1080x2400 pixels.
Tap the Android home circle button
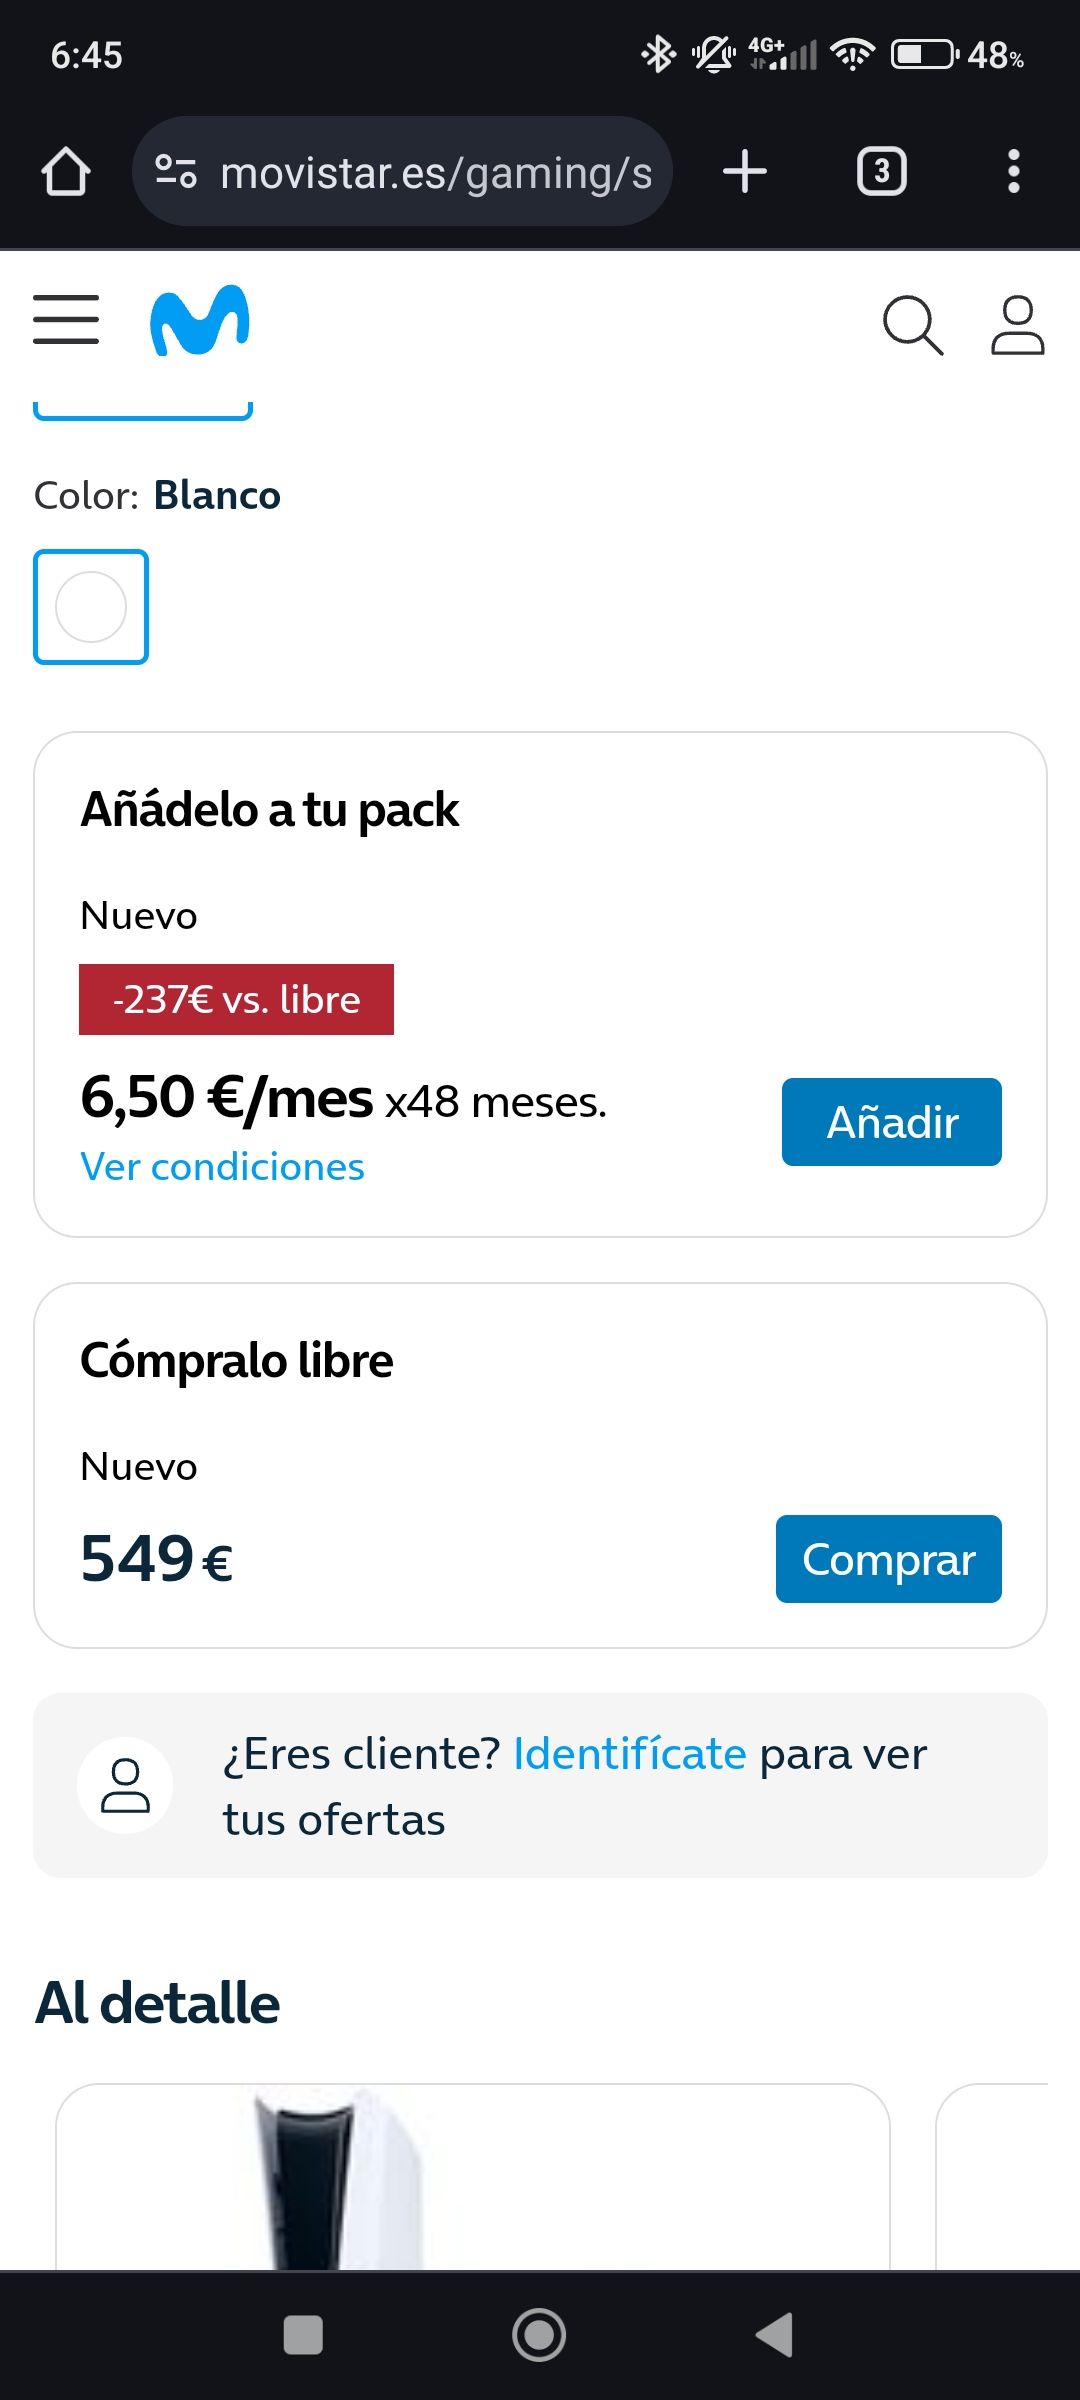[x=539, y=2336]
